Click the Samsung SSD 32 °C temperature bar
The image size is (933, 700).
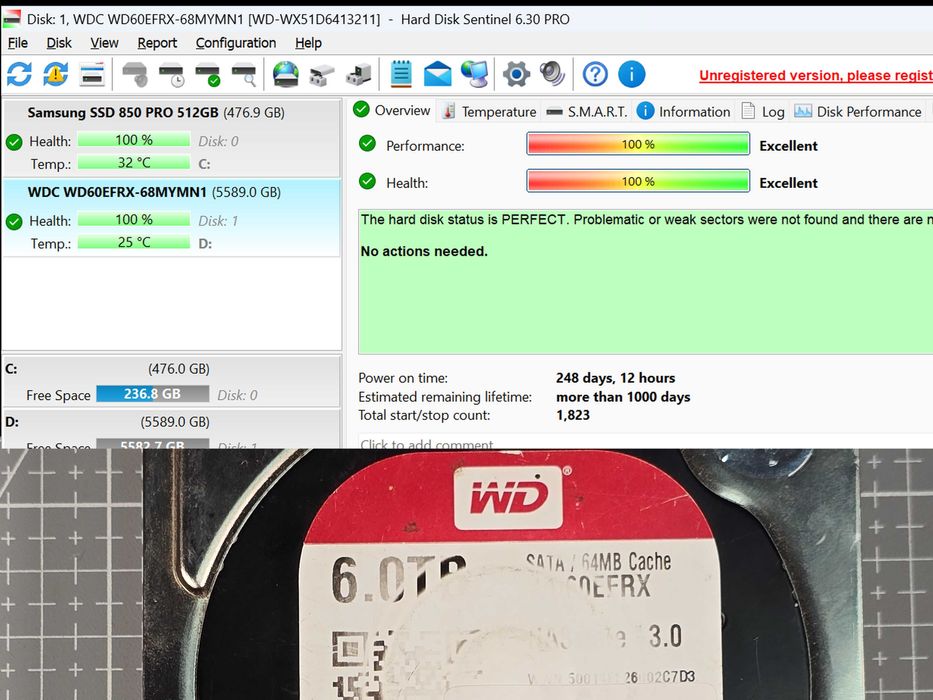134,162
